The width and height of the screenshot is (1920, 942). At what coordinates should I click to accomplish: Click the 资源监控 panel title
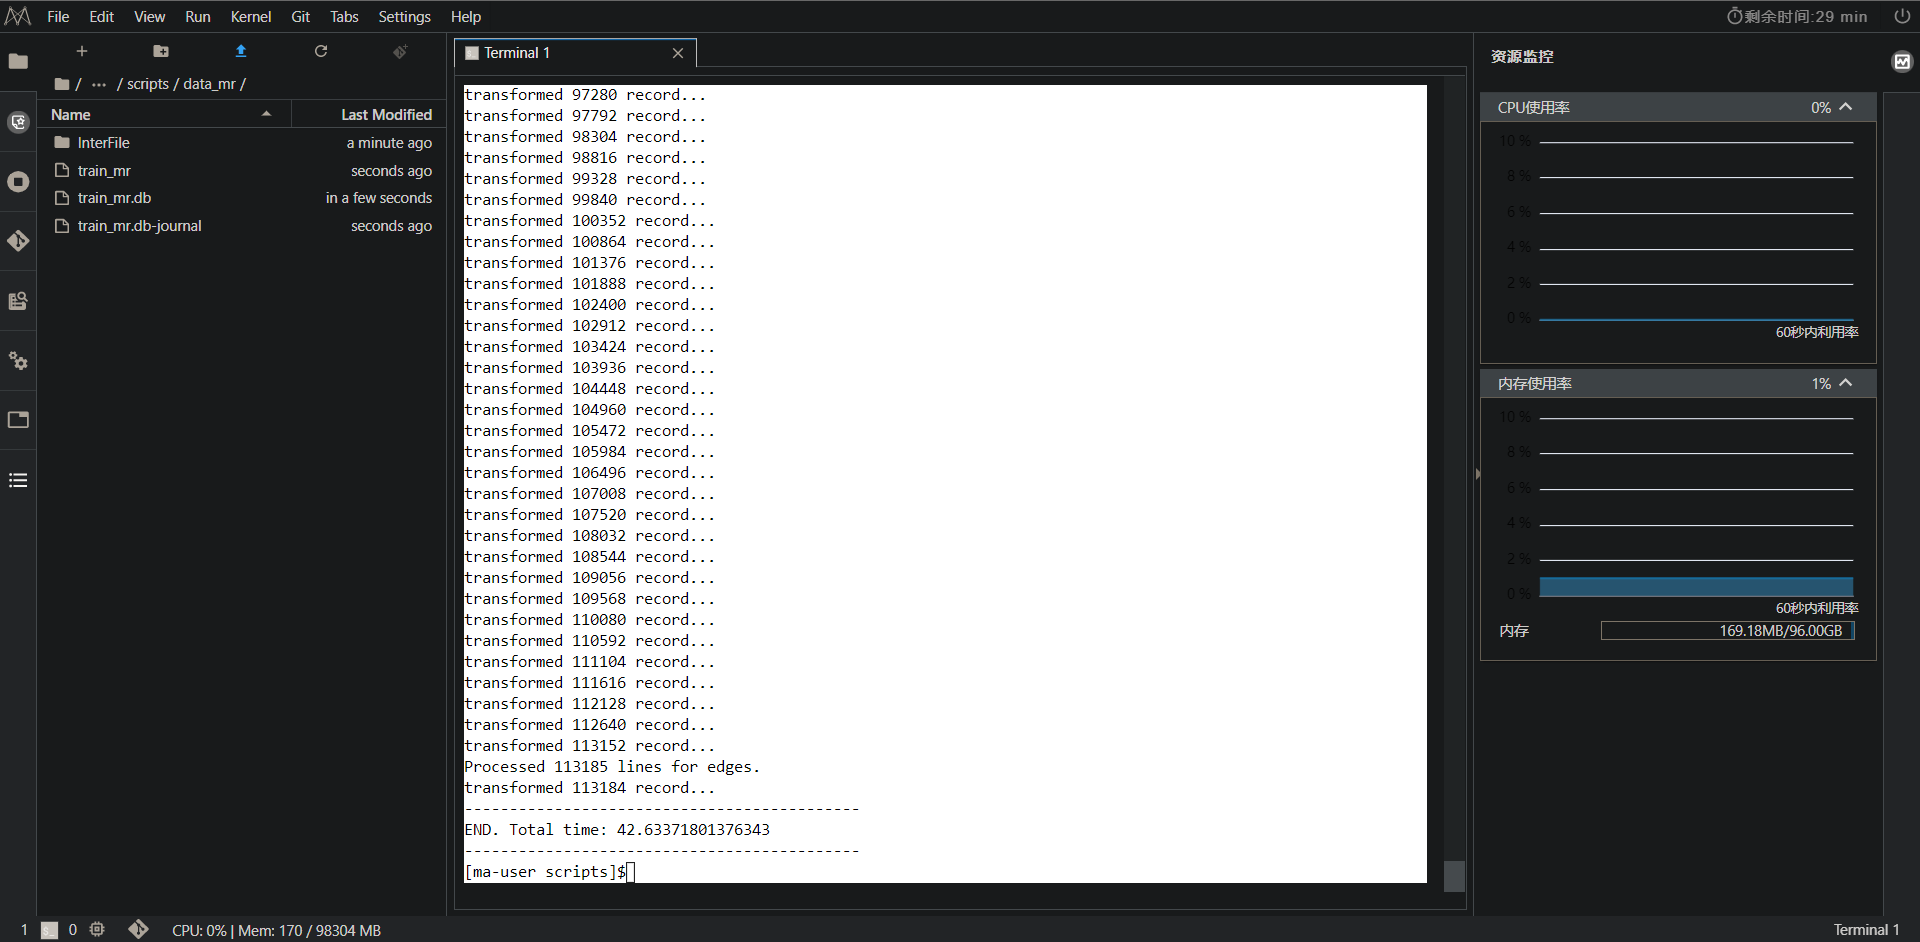[x=1522, y=57]
